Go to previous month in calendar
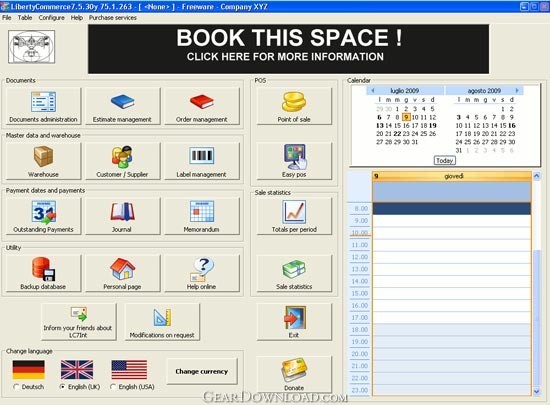The width and height of the screenshot is (550, 405). coord(373,90)
